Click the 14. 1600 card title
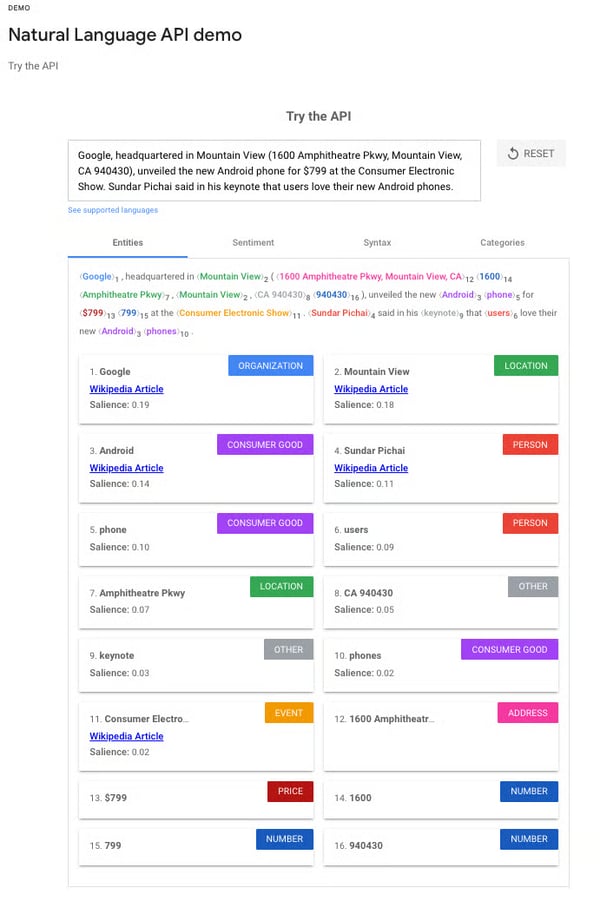Screen dimensions: 600x901 tap(353, 798)
